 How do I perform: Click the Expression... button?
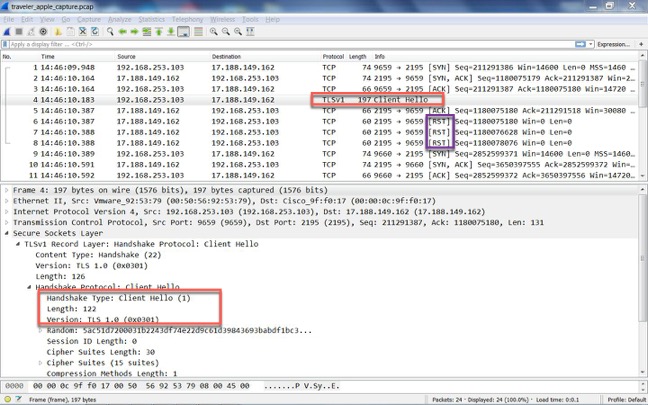(613, 44)
